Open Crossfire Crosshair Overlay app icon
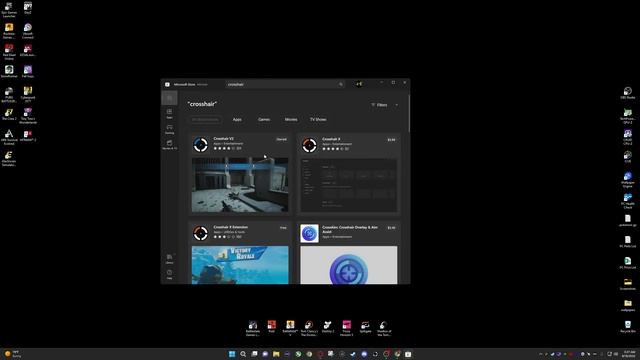The width and height of the screenshot is (640, 360). 309,233
